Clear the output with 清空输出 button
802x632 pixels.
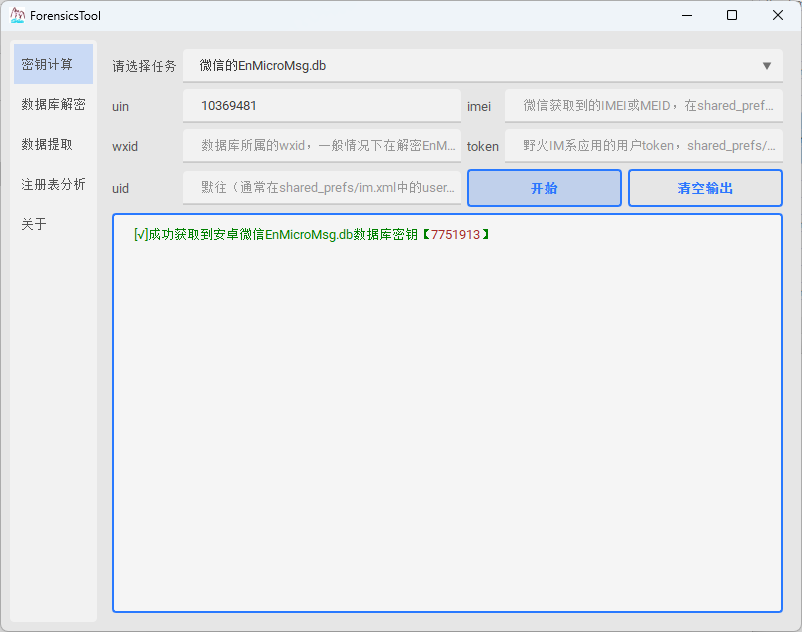[x=705, y=188]
